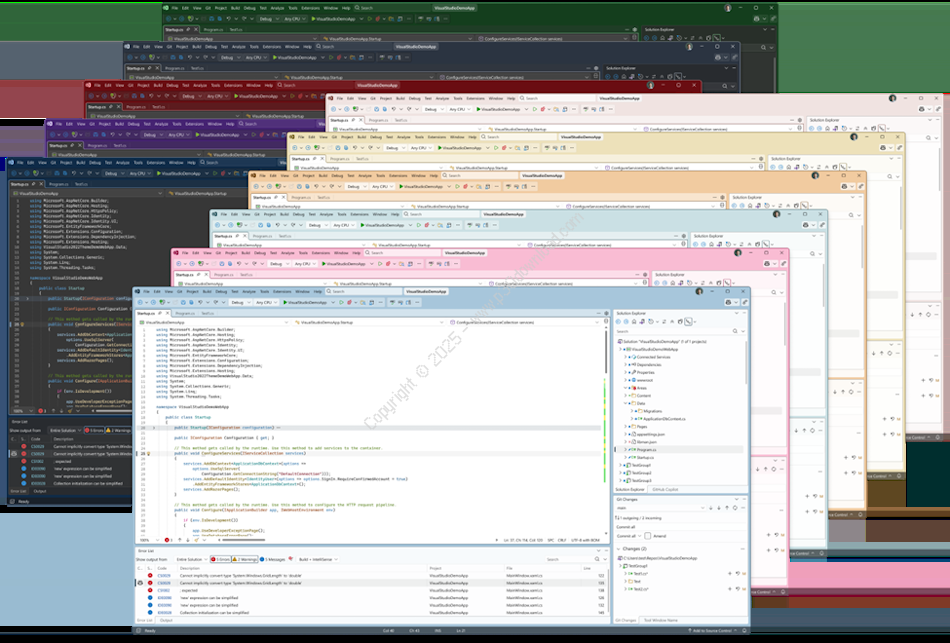Expand the Dependencies node in Solution Explorer
This screenshot has height=643, width=950.
click(627, 364)
